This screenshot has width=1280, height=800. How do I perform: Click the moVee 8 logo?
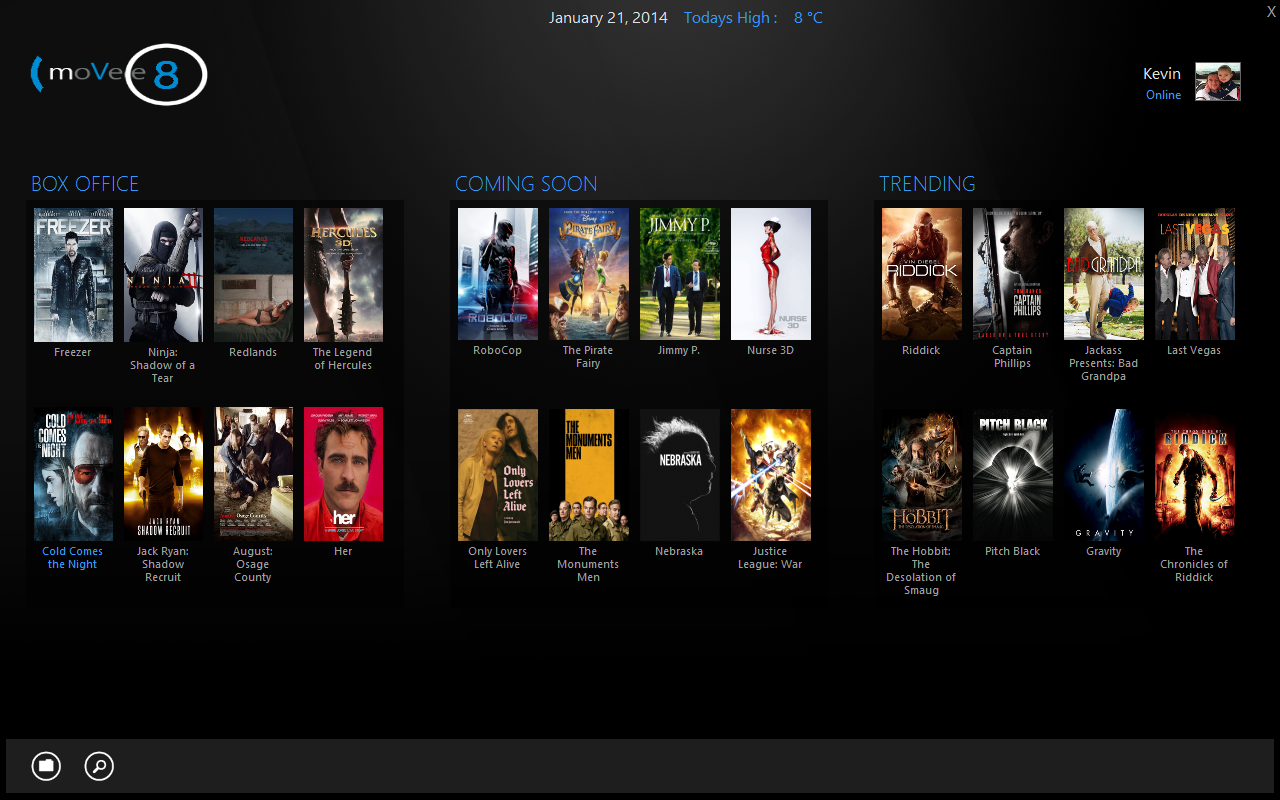119,75
